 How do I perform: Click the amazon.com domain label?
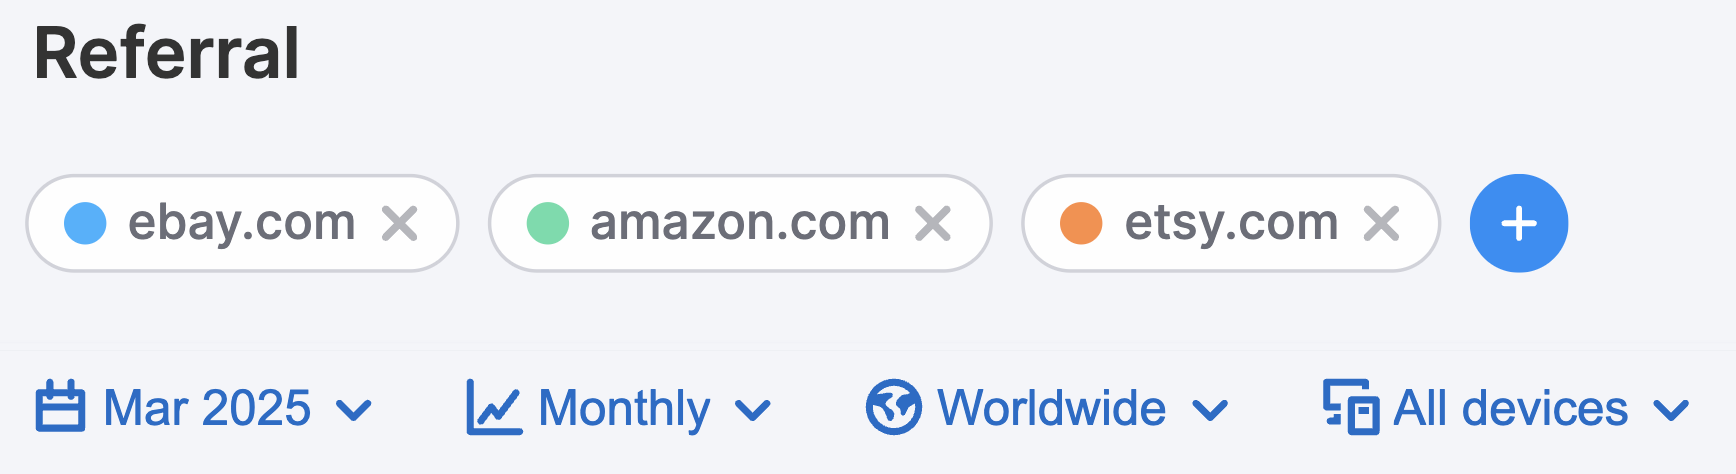click(x=740, y=222)
